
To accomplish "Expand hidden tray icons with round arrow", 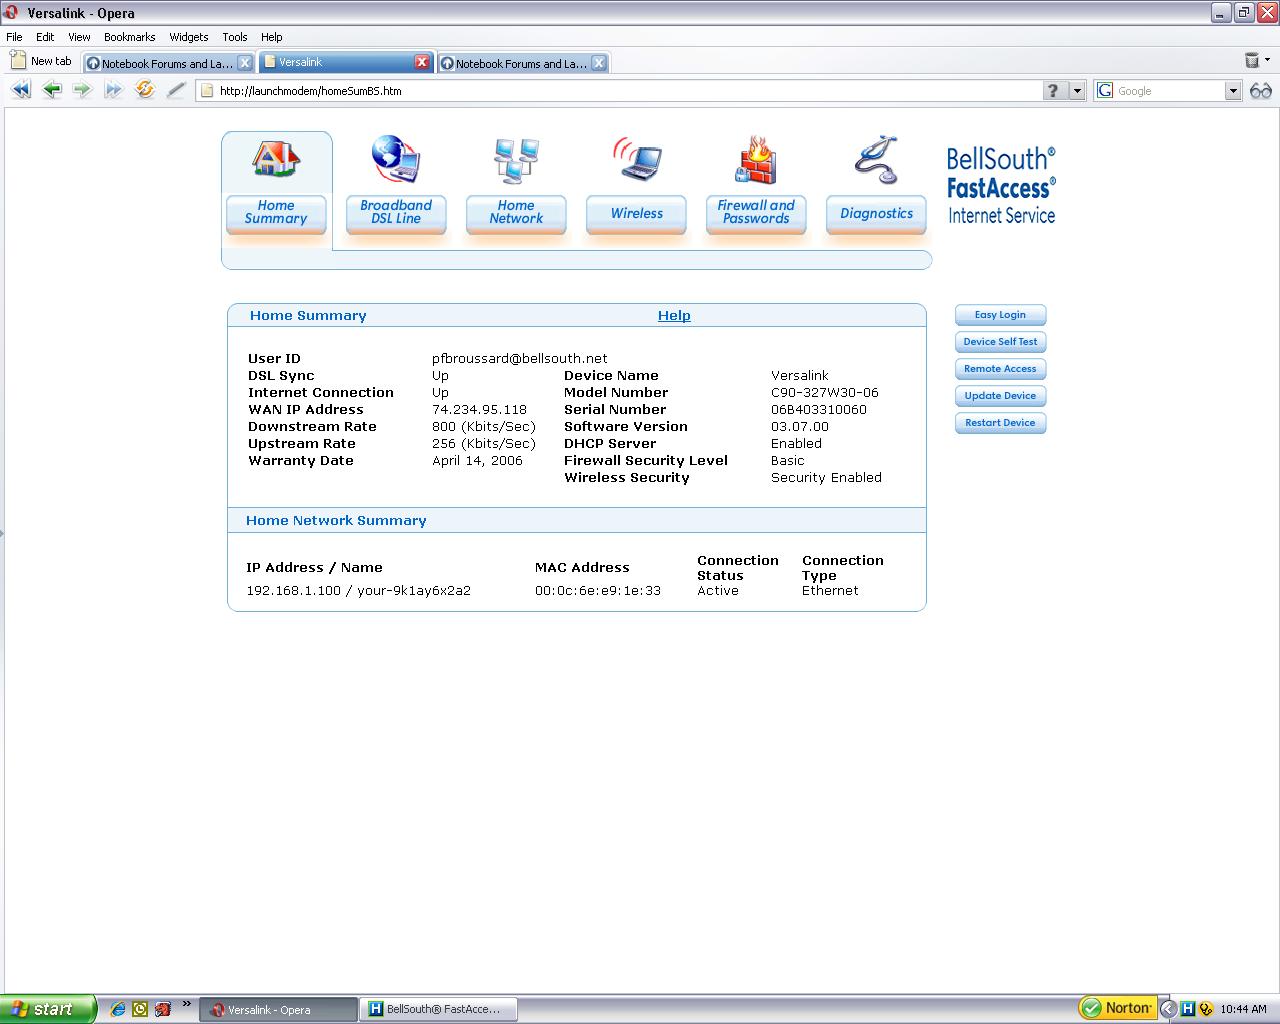I will 1168,1009.
